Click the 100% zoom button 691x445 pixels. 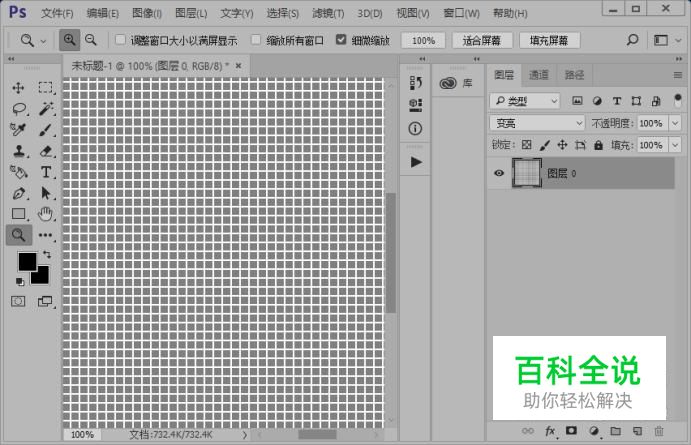pos(424,41)
